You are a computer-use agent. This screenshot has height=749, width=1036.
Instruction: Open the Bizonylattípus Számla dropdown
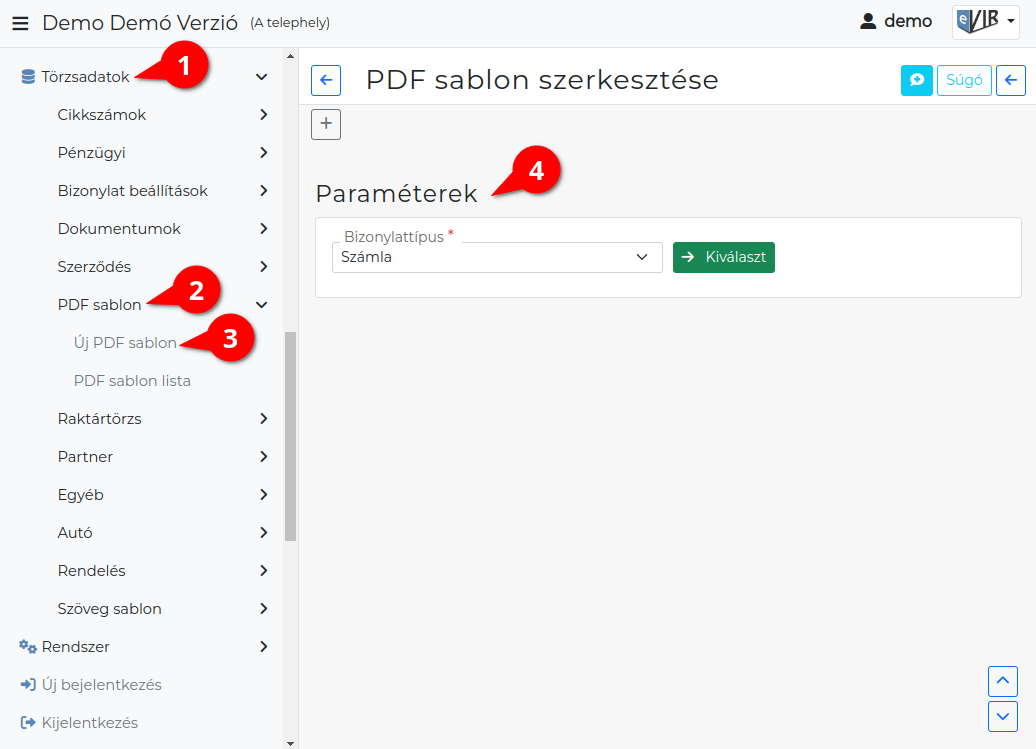click(x=497, y=258)
